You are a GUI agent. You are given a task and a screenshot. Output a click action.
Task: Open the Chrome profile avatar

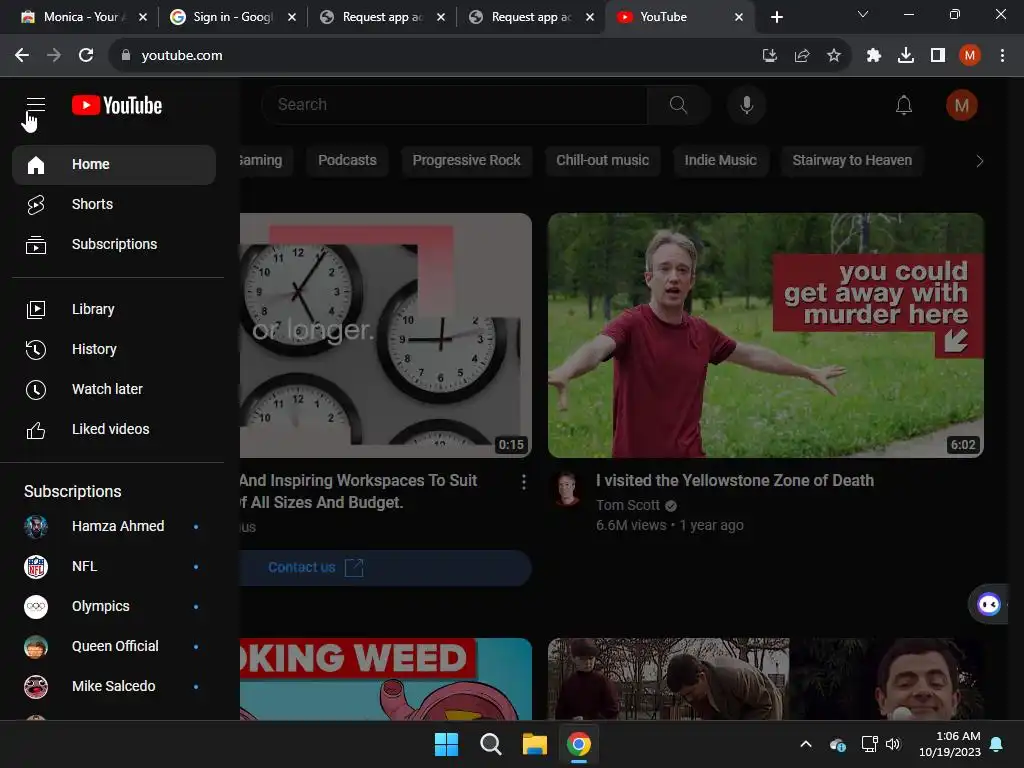(970, 56)
